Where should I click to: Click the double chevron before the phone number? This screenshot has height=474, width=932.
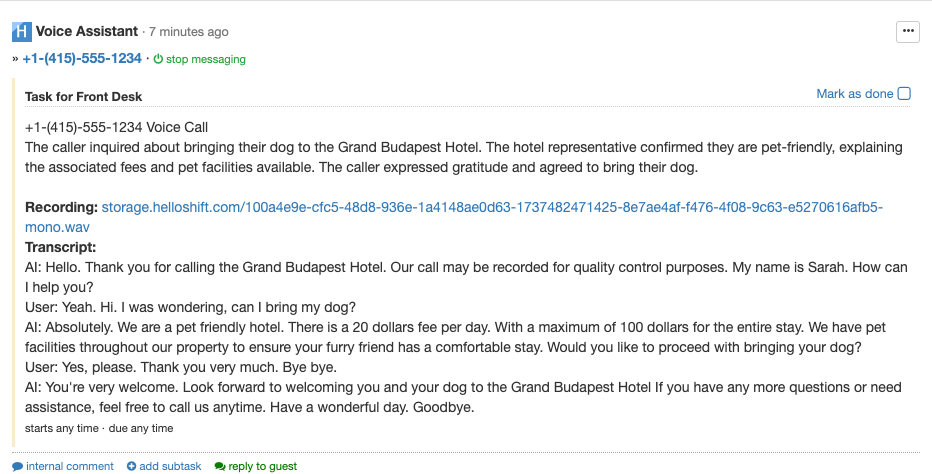(15, 59)
